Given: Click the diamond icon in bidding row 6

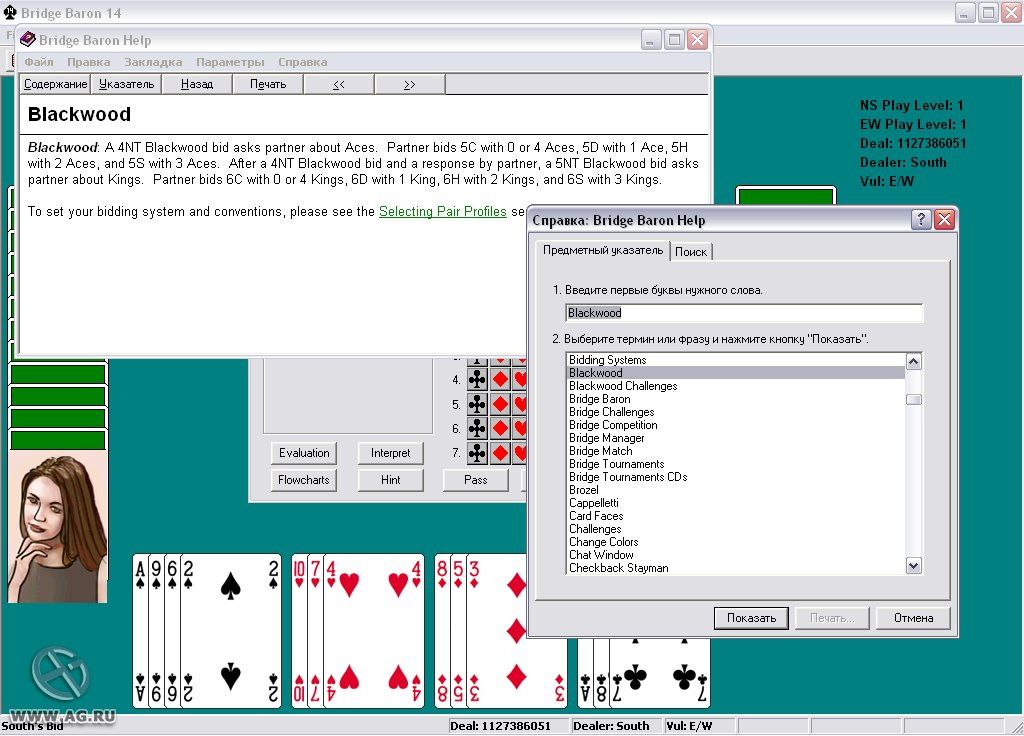Looking at the screenshot, I should point(500,428).
